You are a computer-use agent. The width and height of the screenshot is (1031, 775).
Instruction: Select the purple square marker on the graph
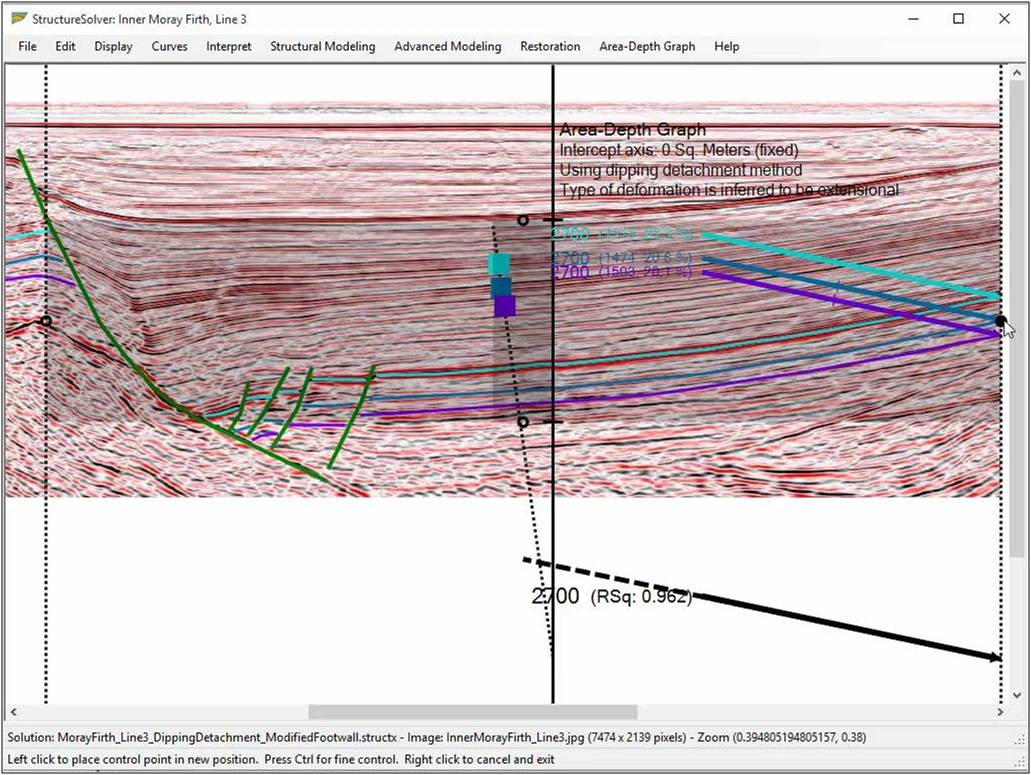[505, 306]
